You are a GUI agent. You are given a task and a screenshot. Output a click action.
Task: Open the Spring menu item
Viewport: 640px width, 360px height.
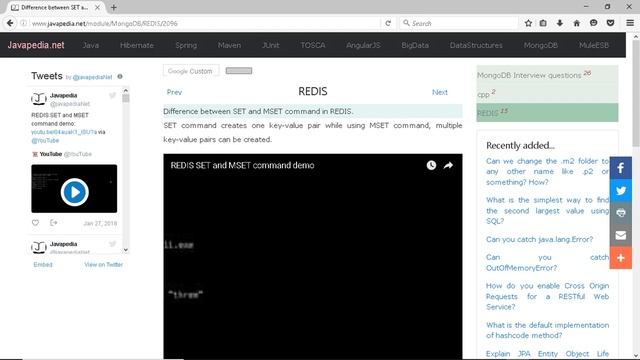tap(186, 45)
